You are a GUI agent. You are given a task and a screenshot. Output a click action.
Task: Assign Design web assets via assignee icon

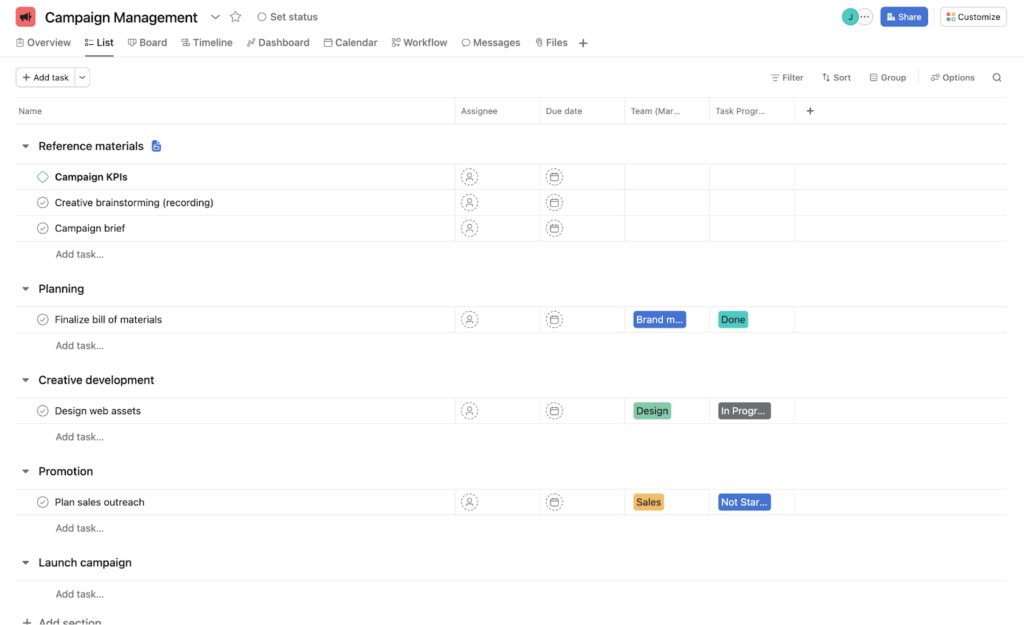469,411
